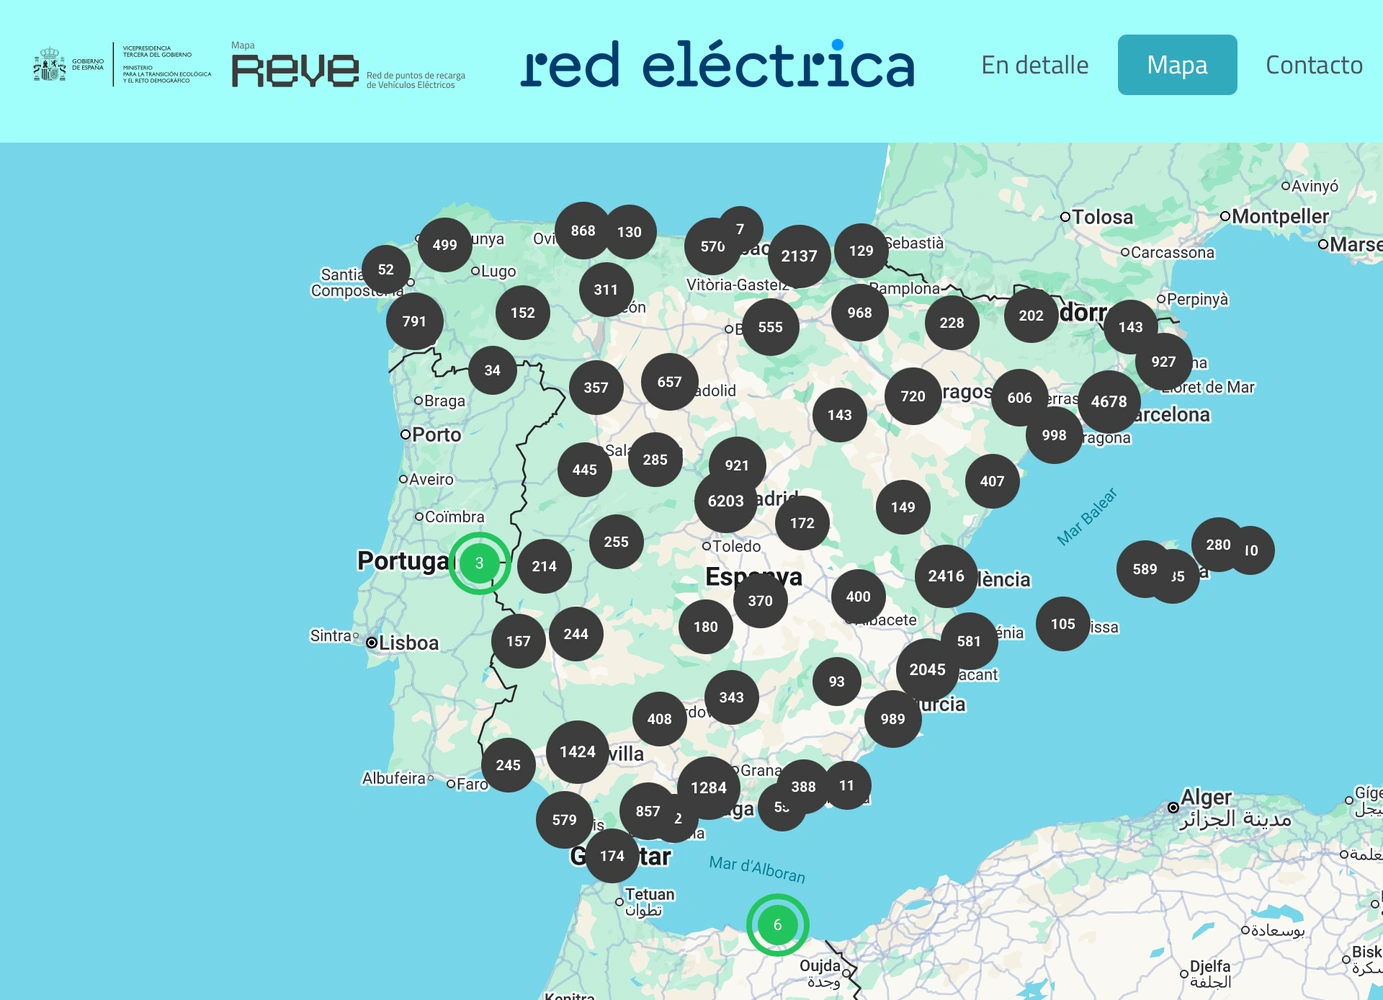Open cluster "1284" near Granada

709,787
